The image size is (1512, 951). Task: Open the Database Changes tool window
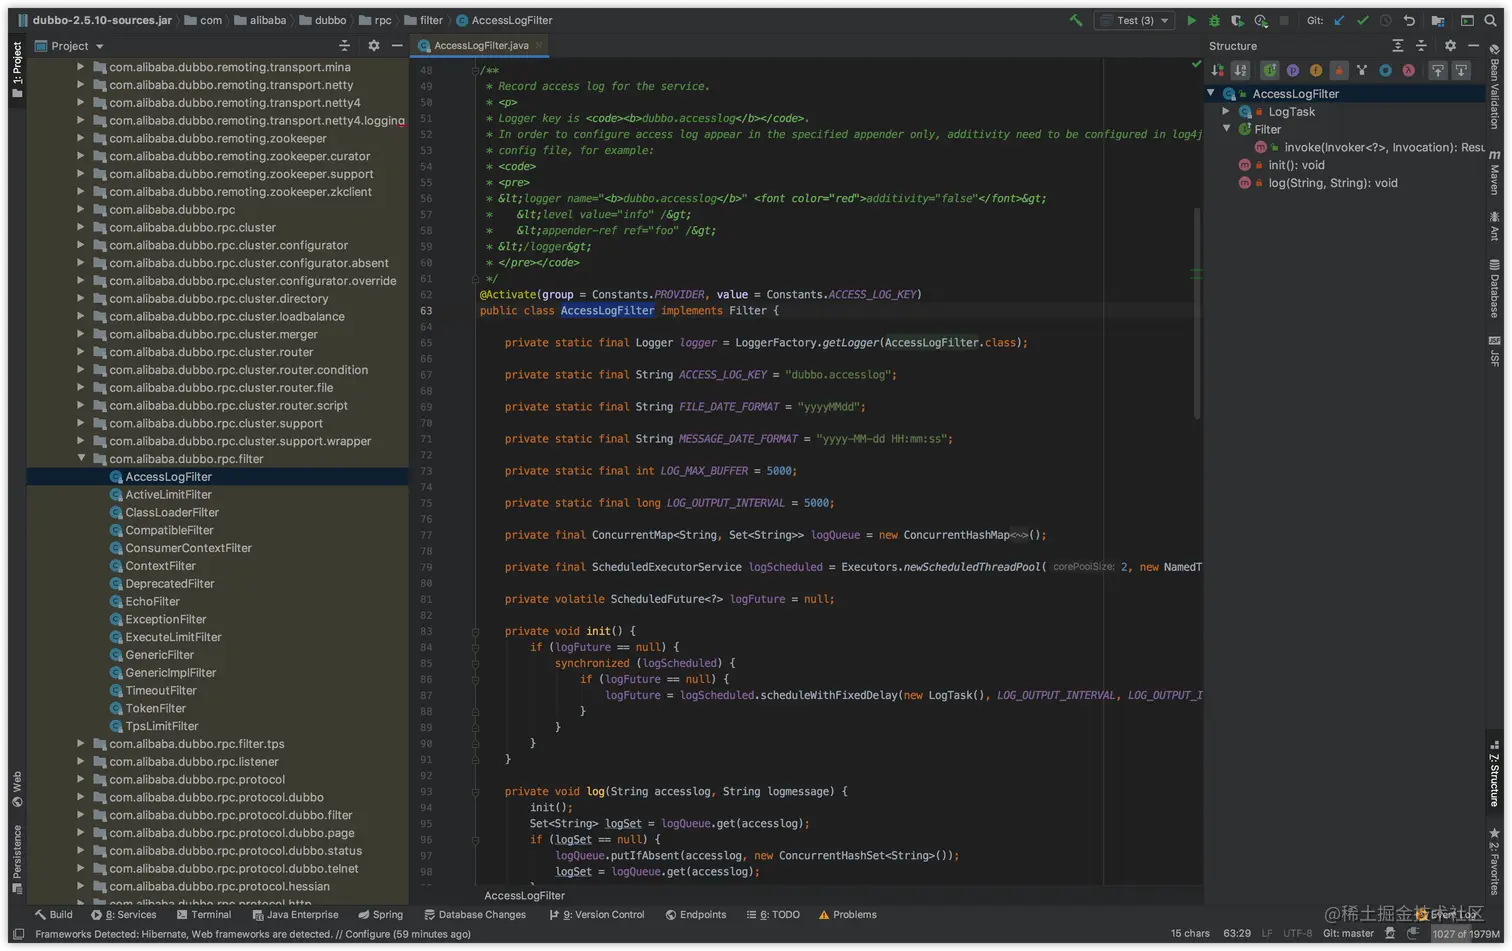pos(474,914)
